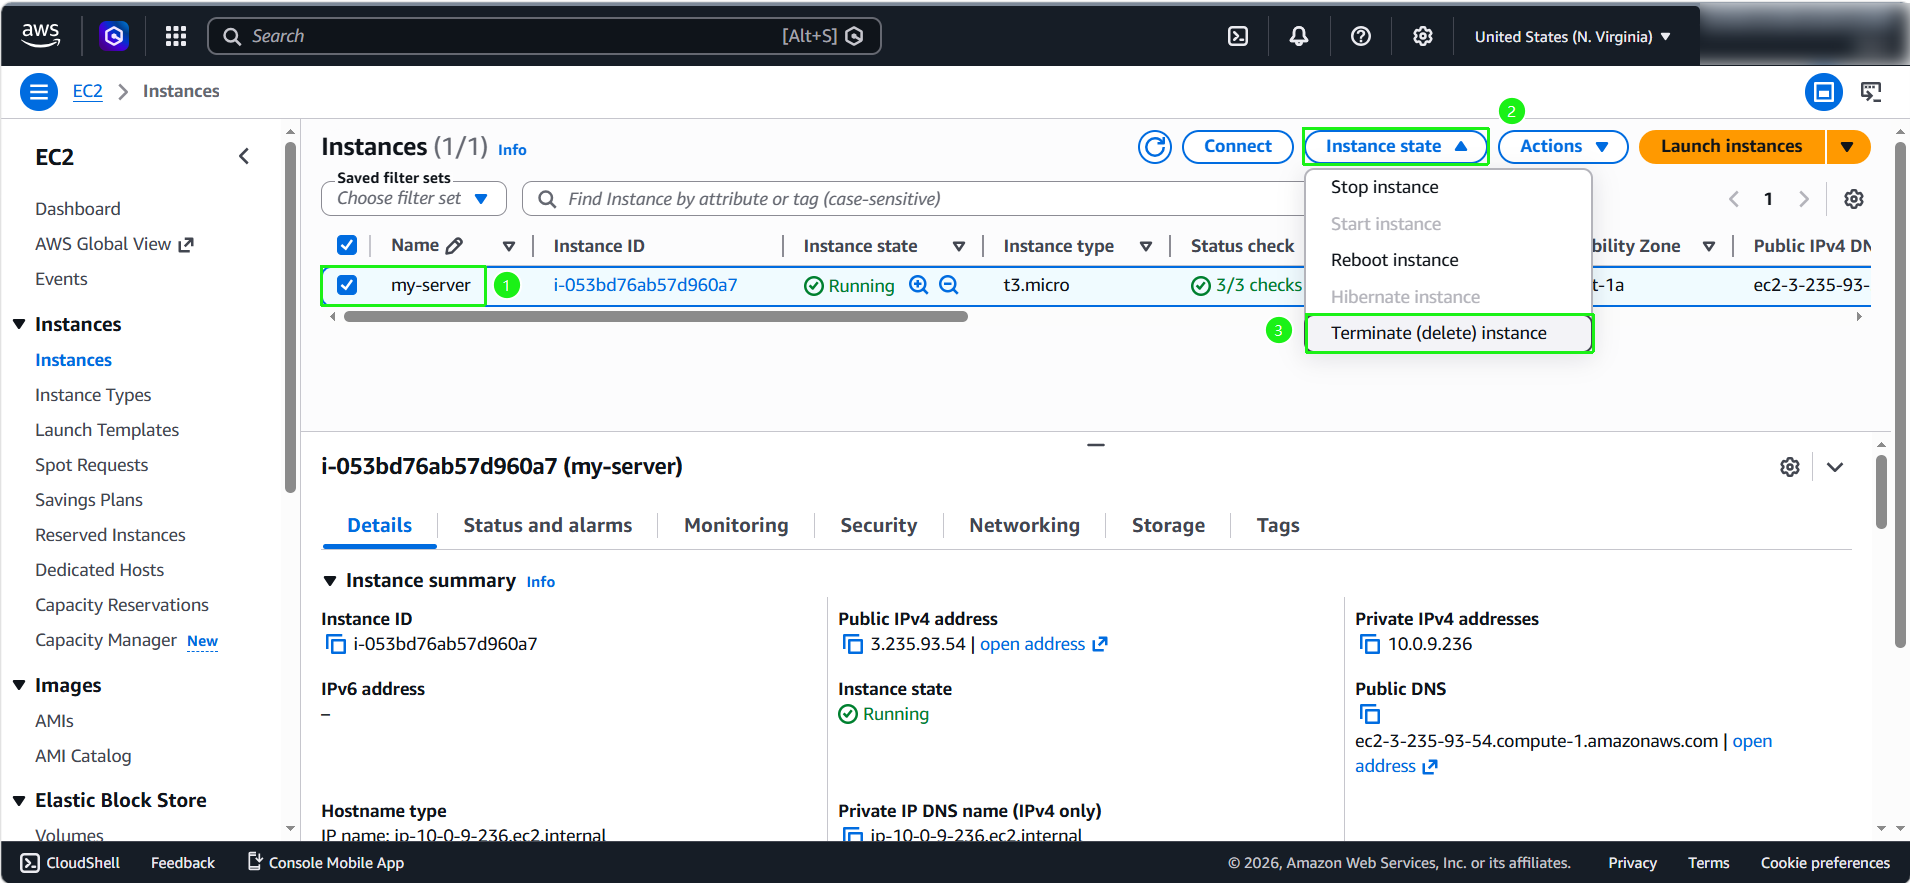The image size is (1910, 883).
Task: Click the table horizontal scrollbar
Action: pos(656,317)
